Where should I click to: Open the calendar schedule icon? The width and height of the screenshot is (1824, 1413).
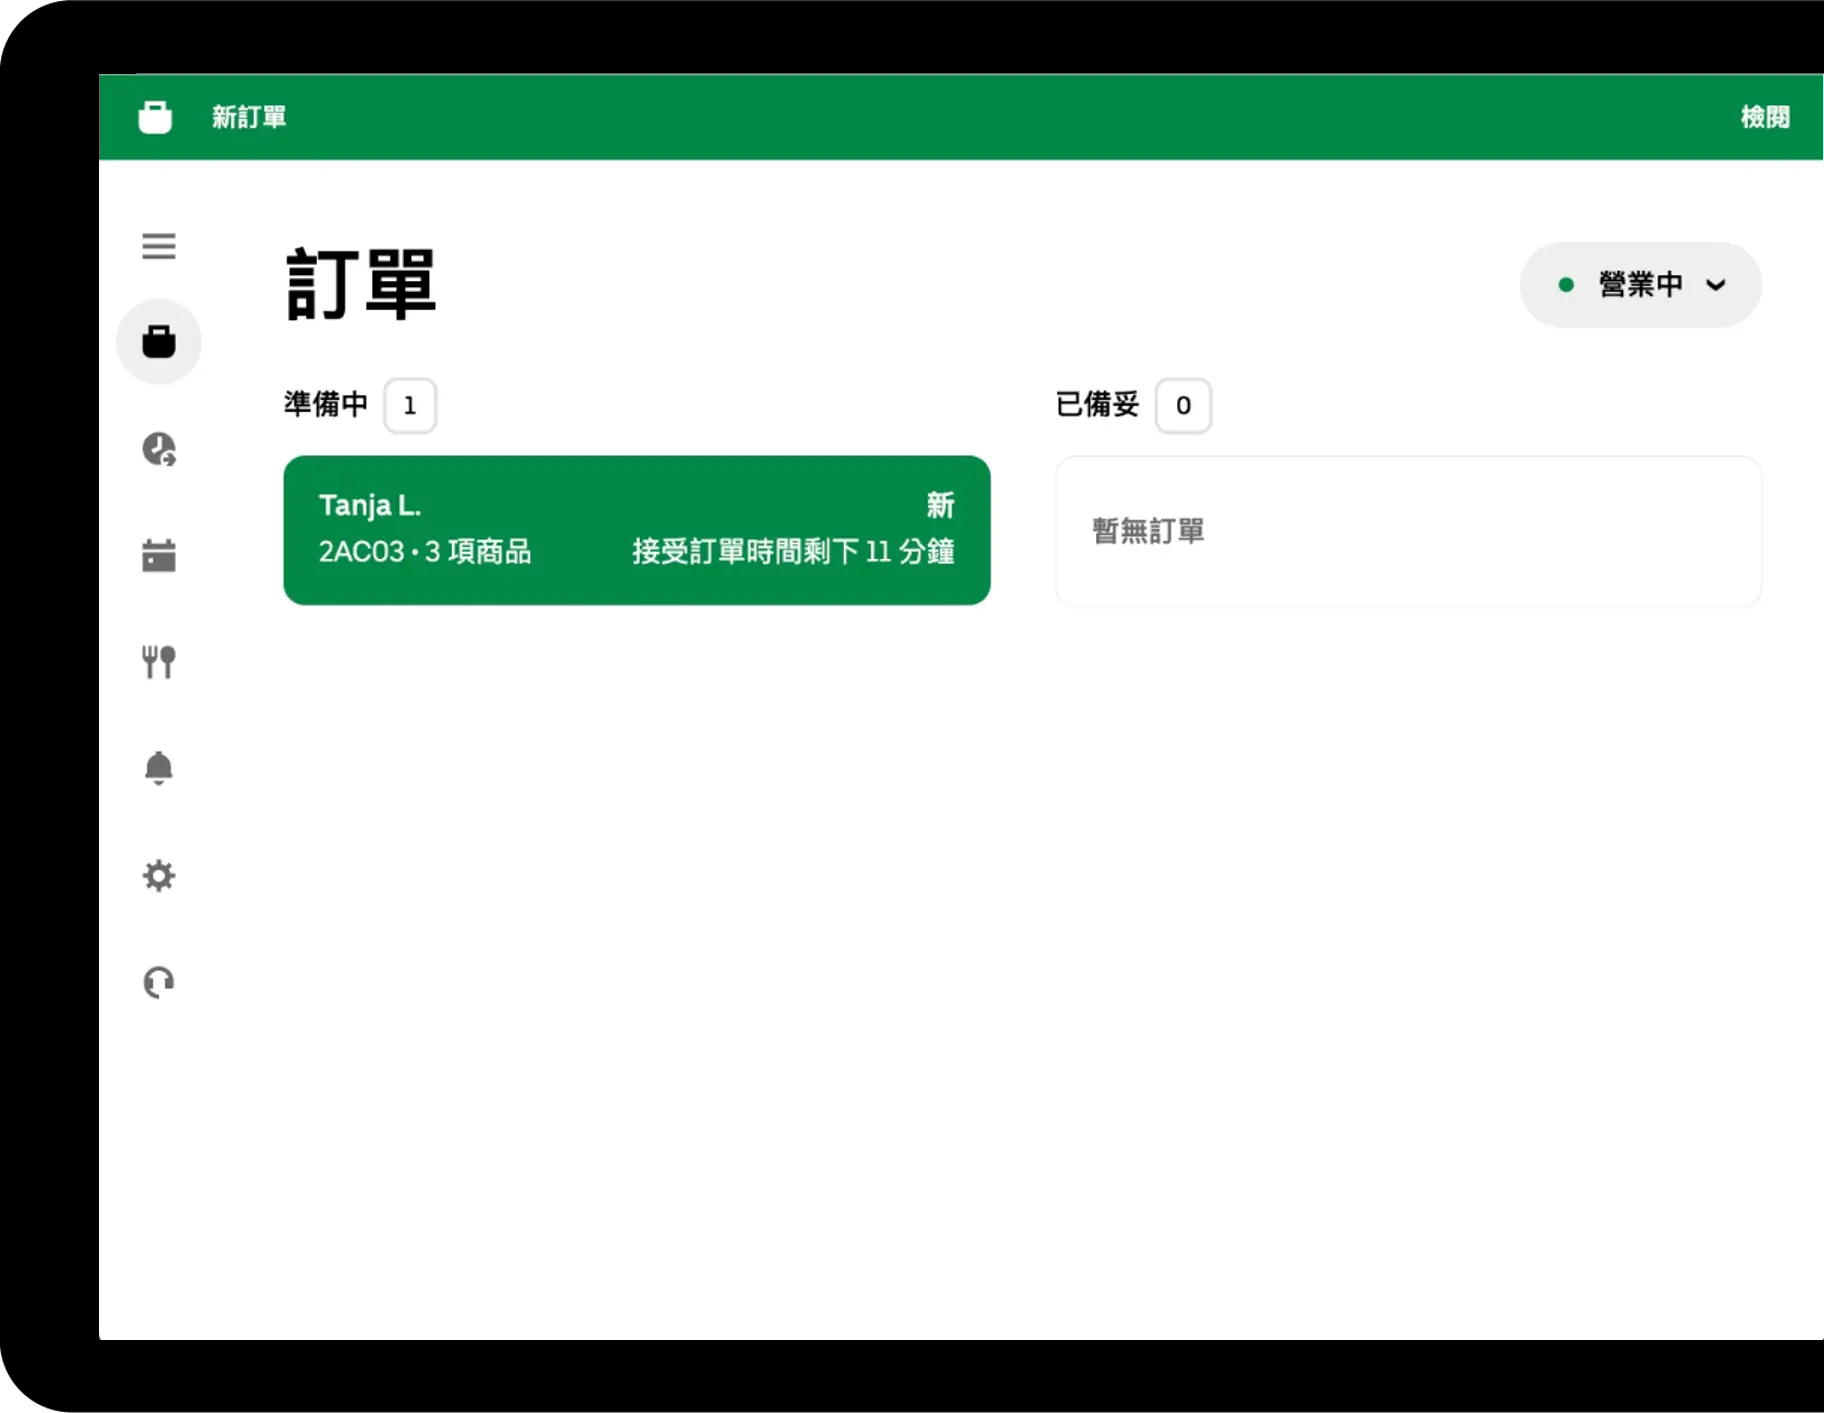[158, 555]
